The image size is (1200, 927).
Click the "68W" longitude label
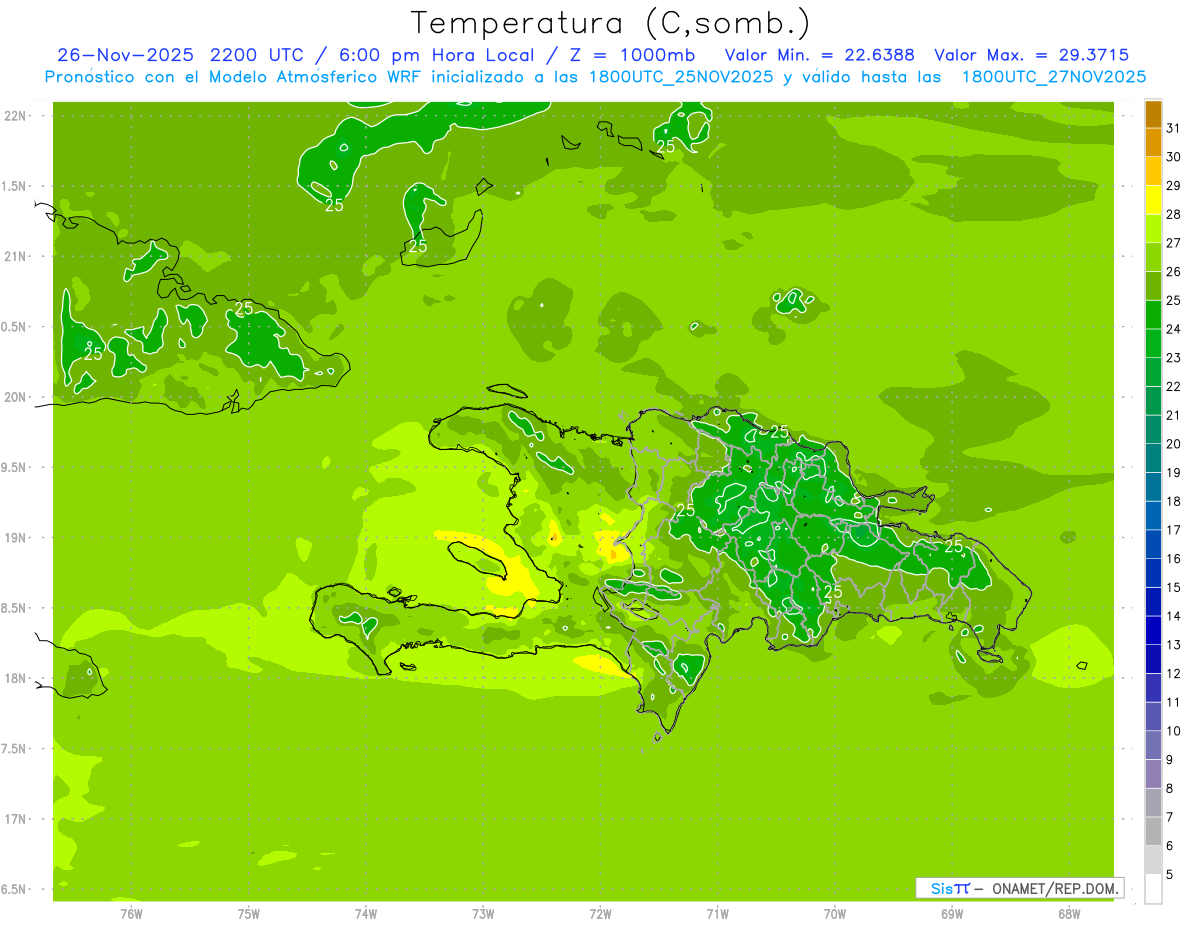point(1069,914)
